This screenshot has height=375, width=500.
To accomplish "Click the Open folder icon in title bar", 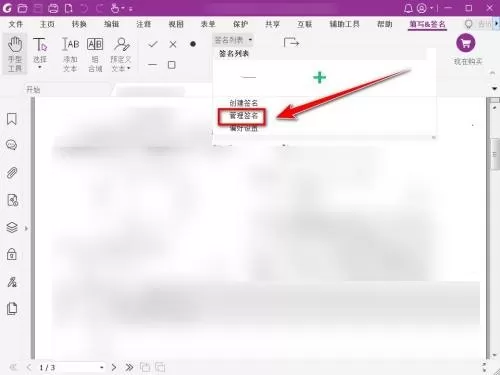I will (x=22, y=8).
